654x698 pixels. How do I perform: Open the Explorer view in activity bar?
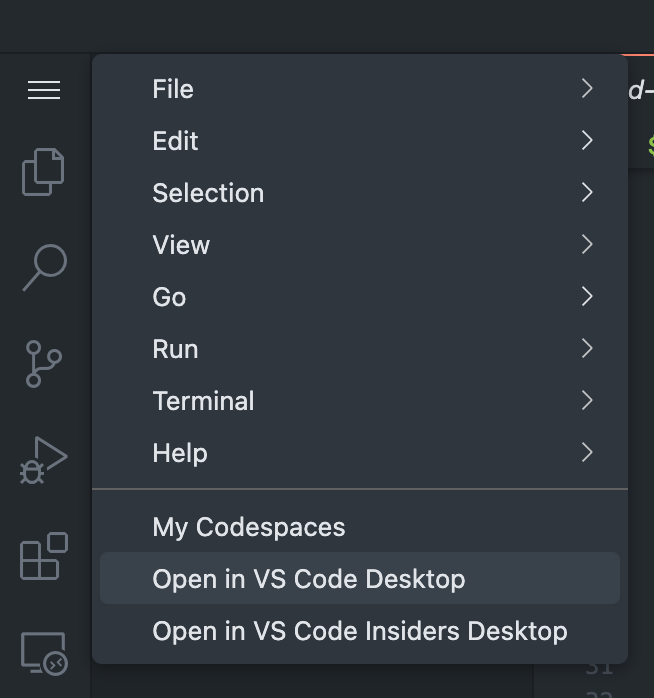pyautogui.click(x=43, y=172)
